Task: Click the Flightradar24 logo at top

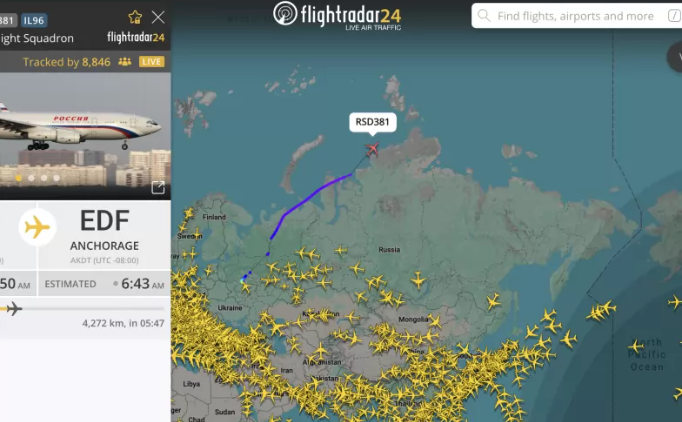Action: tap(337, 16)
